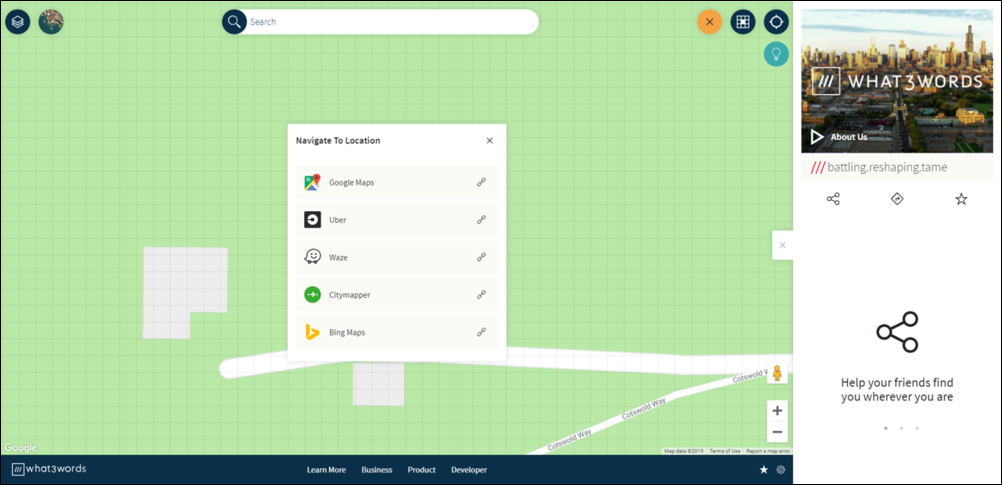
Task: Type in the Search field
Action: click(390, 22)
